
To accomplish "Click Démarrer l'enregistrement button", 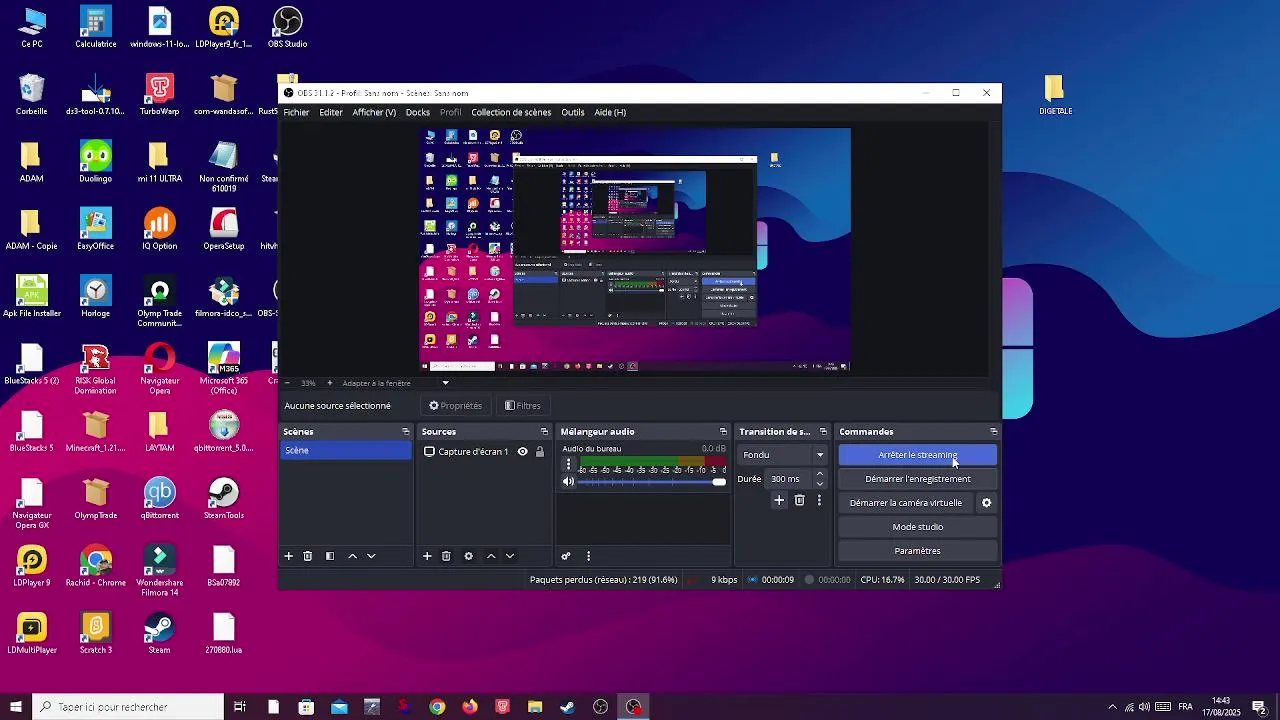I will (x=917, y=479).
